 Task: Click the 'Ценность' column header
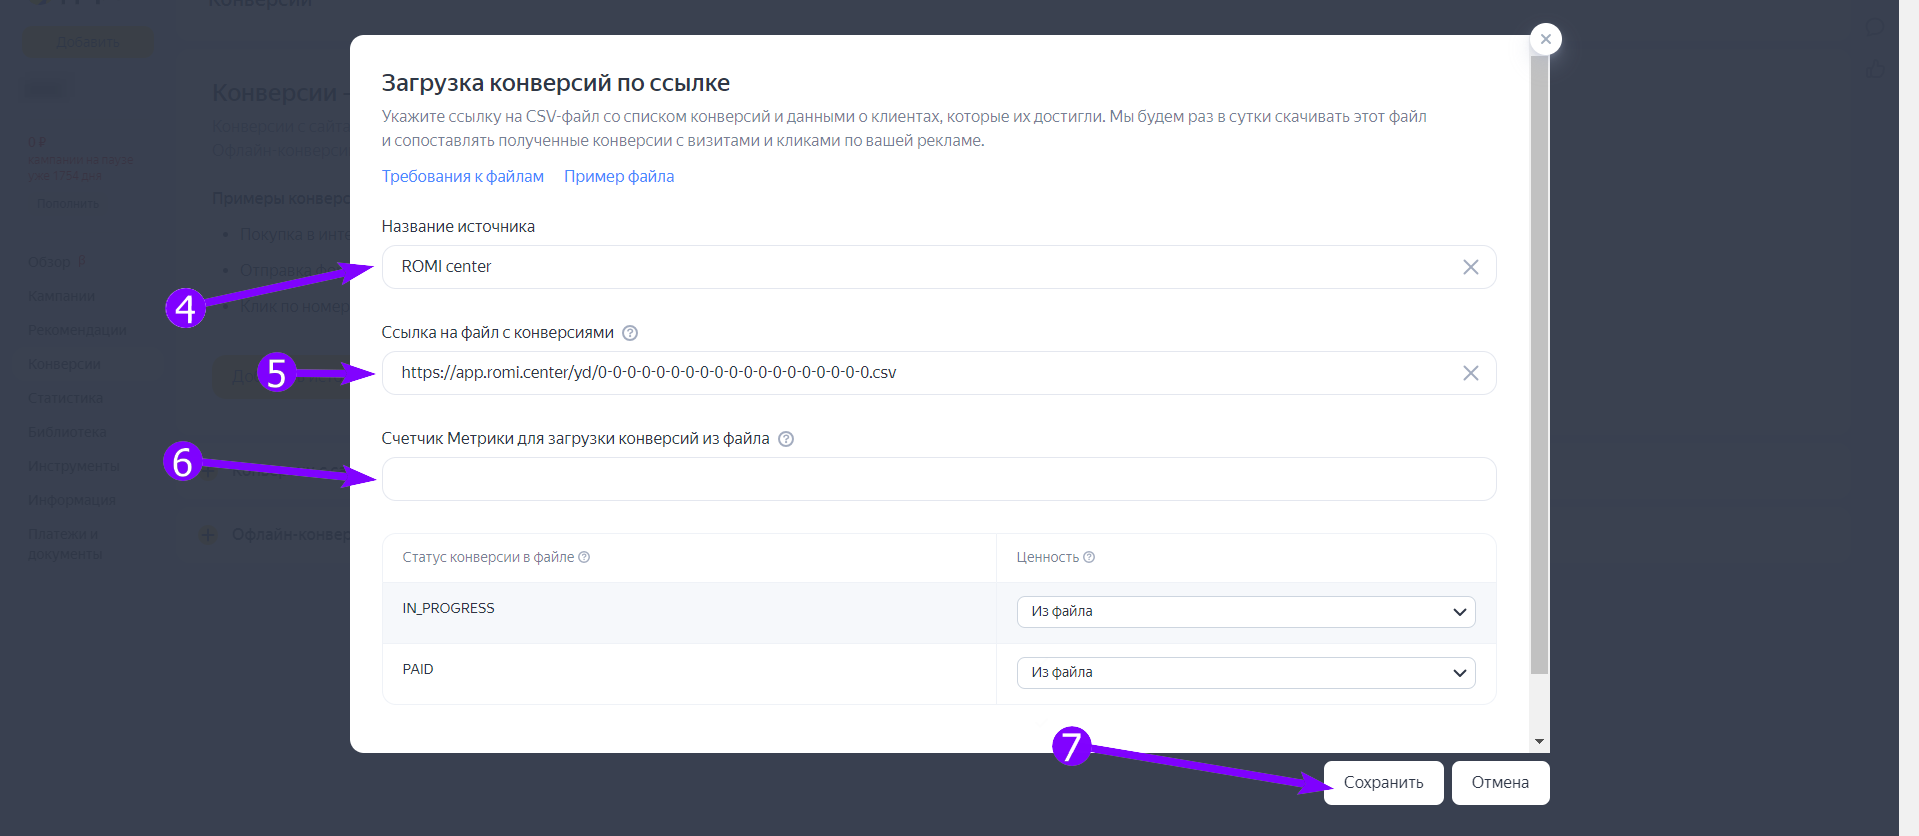[x=1048, y=557]
